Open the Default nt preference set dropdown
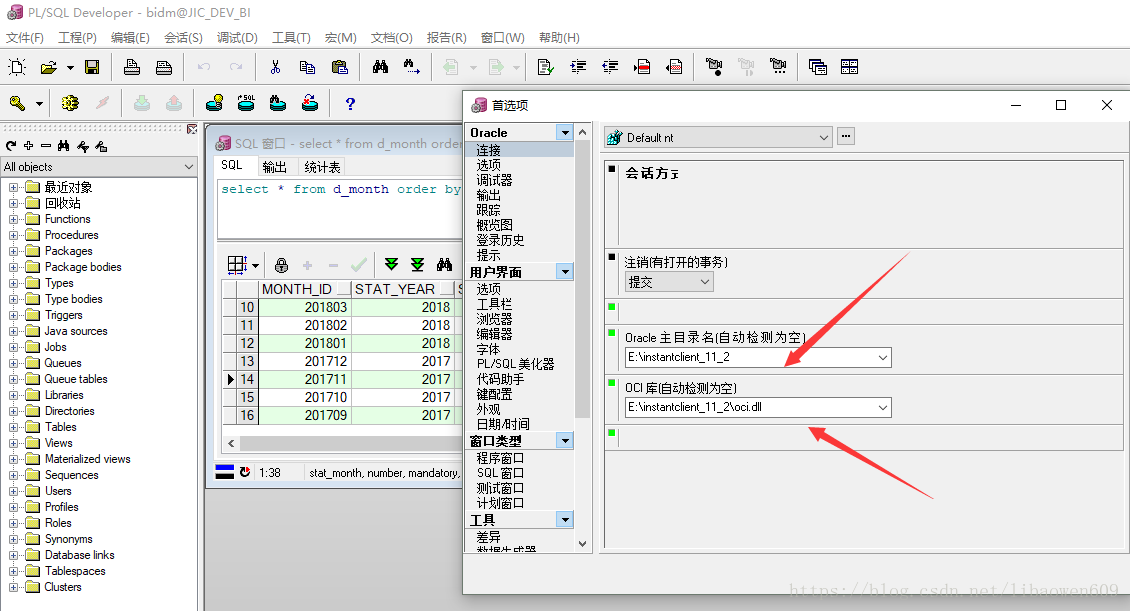This screenshot has width=1130, height=611. [824, 138]
